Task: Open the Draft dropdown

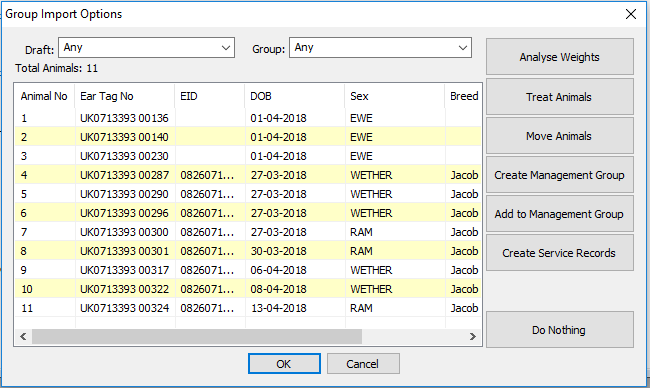Action: [x=146, y=48]
